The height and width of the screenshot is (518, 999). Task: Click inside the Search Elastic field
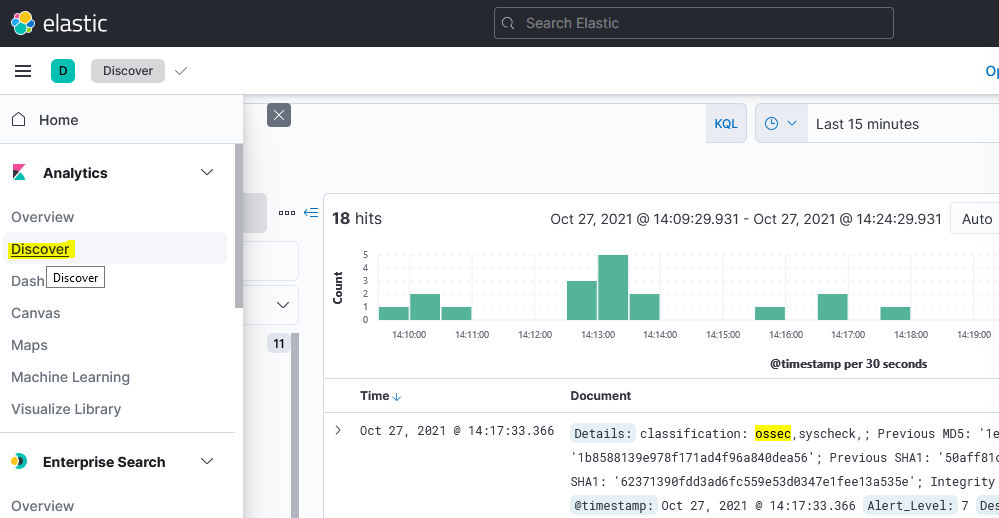(693, 24)
